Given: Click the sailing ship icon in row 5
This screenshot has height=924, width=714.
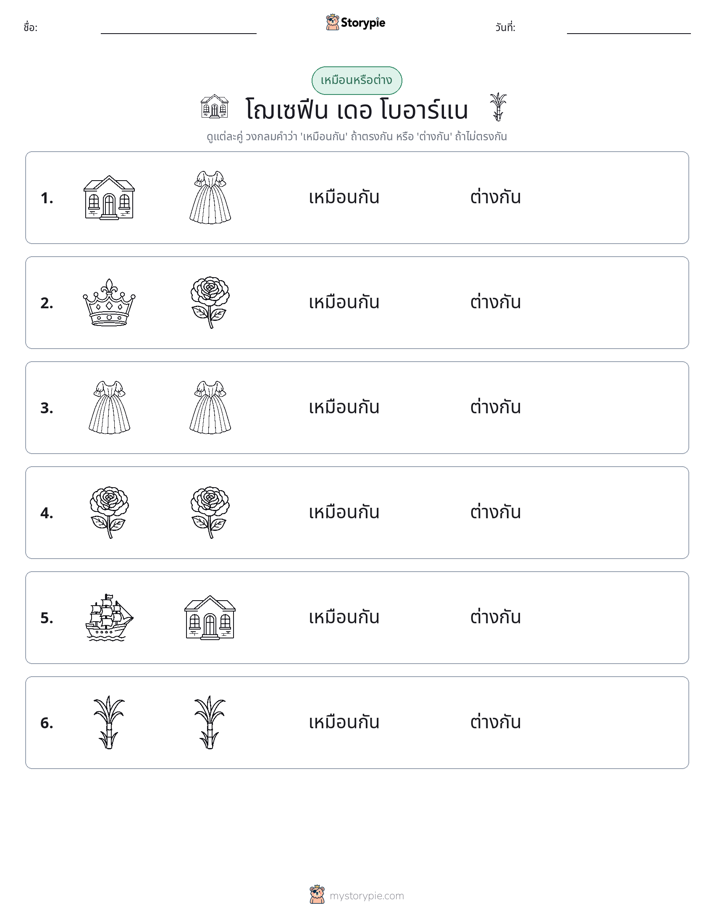Looking at the screenshot, I should point(109,618).
